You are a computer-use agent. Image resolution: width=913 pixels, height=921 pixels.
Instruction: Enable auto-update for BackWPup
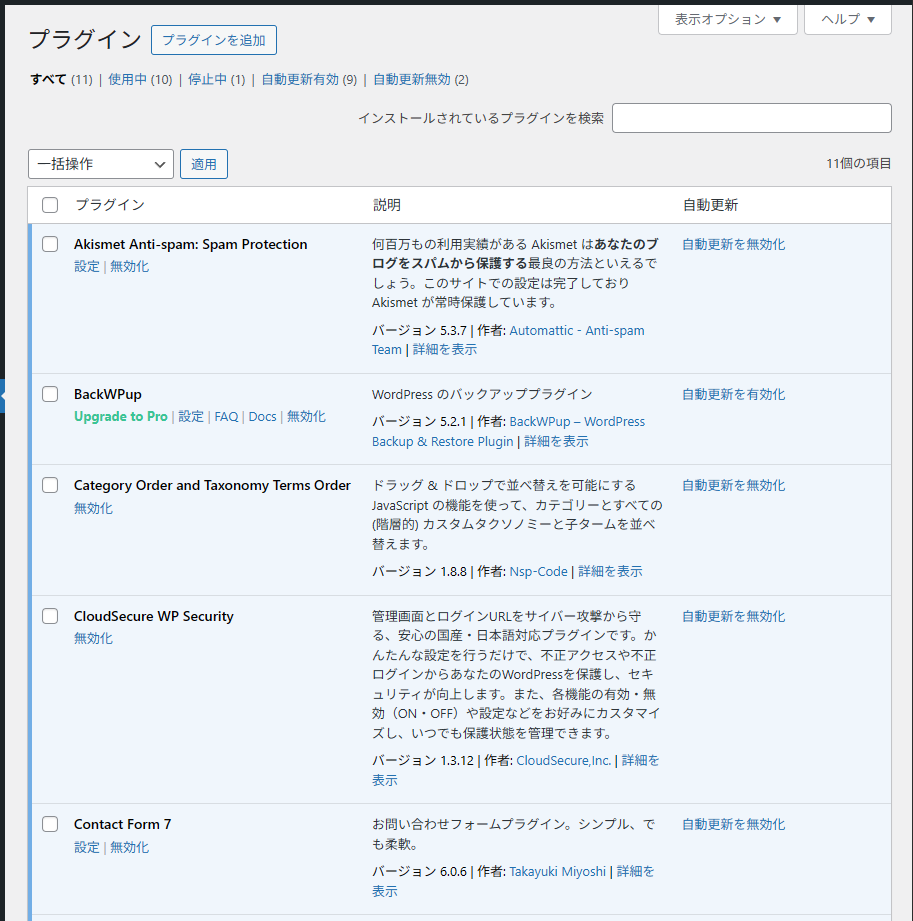pos(733,394)
